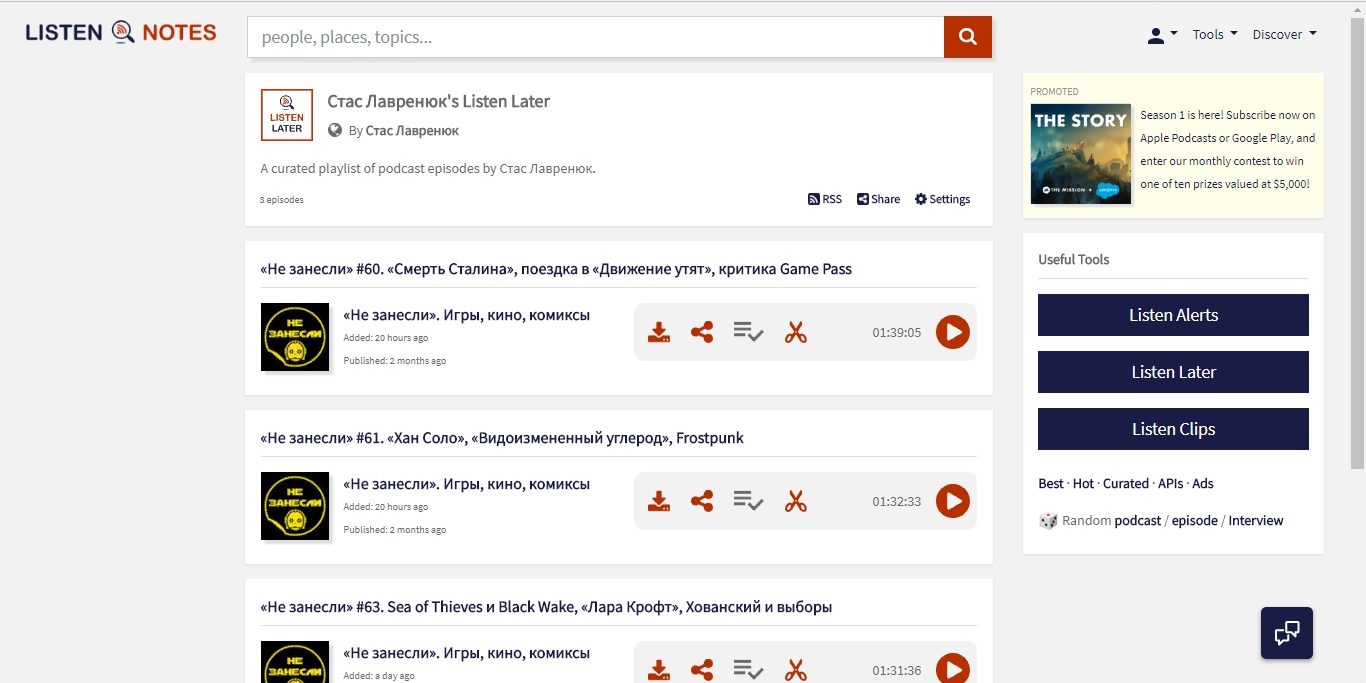Clip episode #60 with scissors icon
This screenshot has height=683, width=1366.
(x=795, y=332)
